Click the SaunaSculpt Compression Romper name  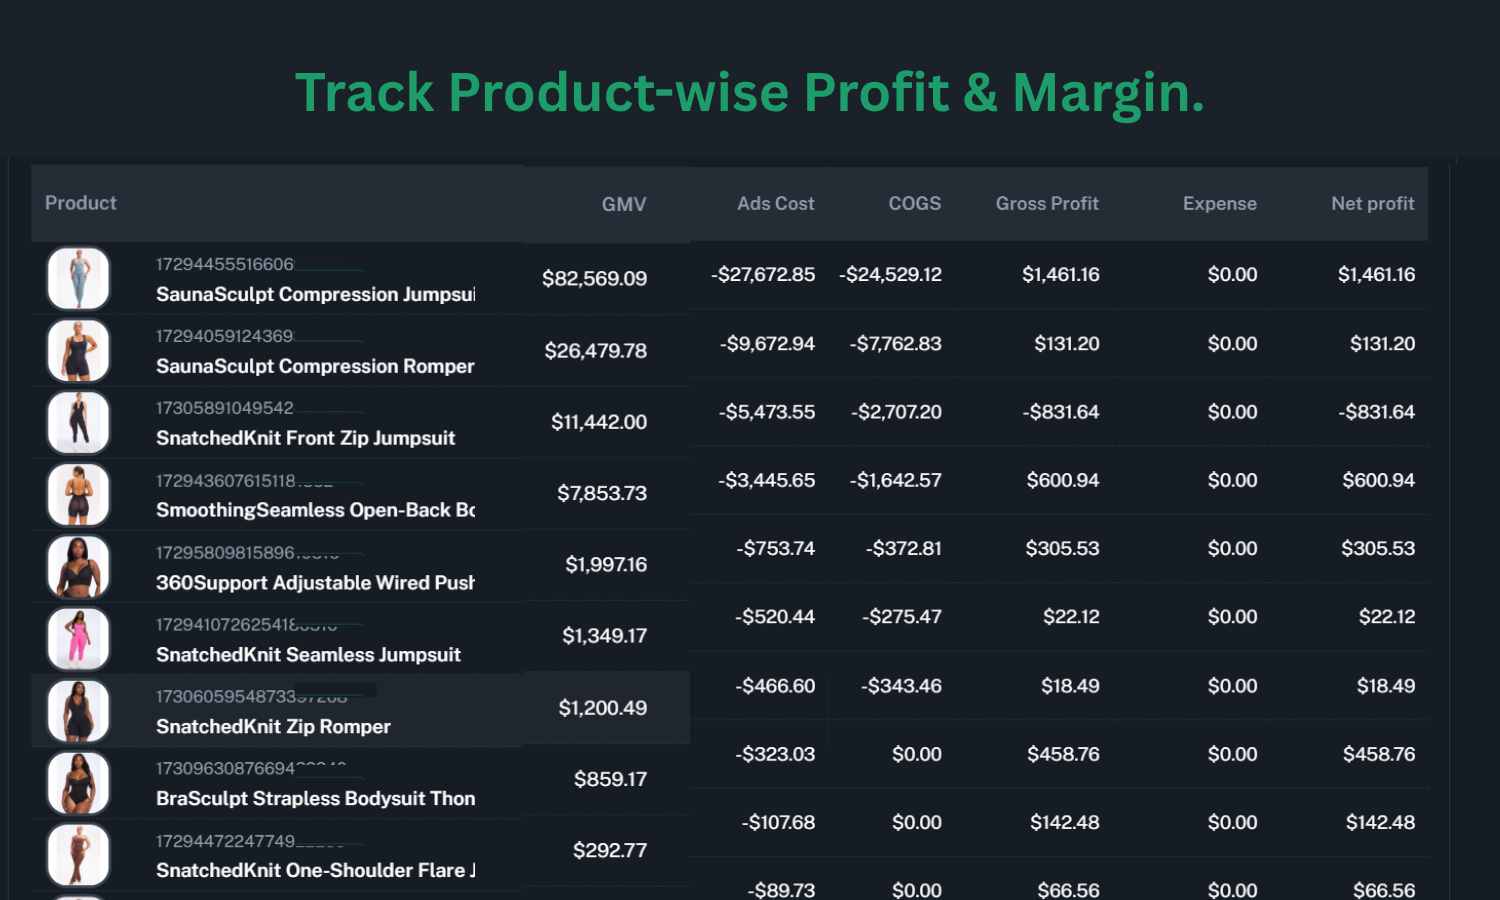click(x=315, y=367)
